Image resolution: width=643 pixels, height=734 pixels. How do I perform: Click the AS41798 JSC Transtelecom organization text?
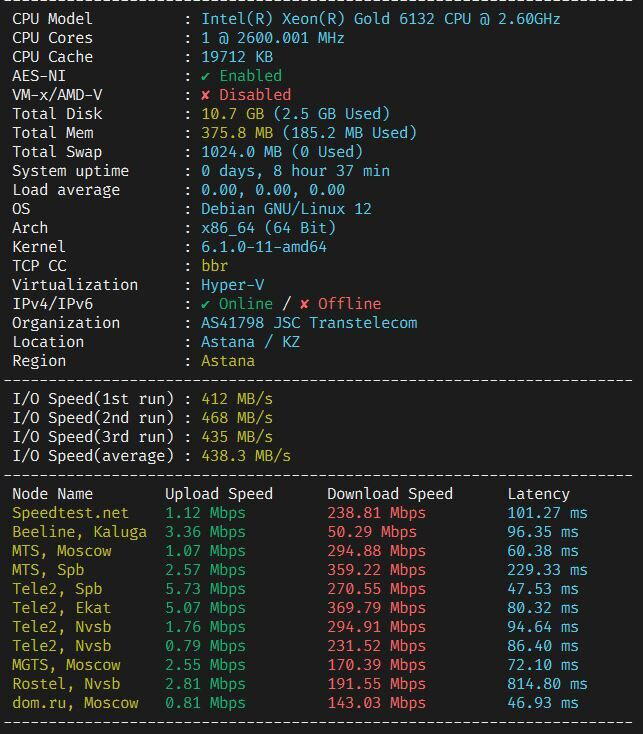pos(309,323)
